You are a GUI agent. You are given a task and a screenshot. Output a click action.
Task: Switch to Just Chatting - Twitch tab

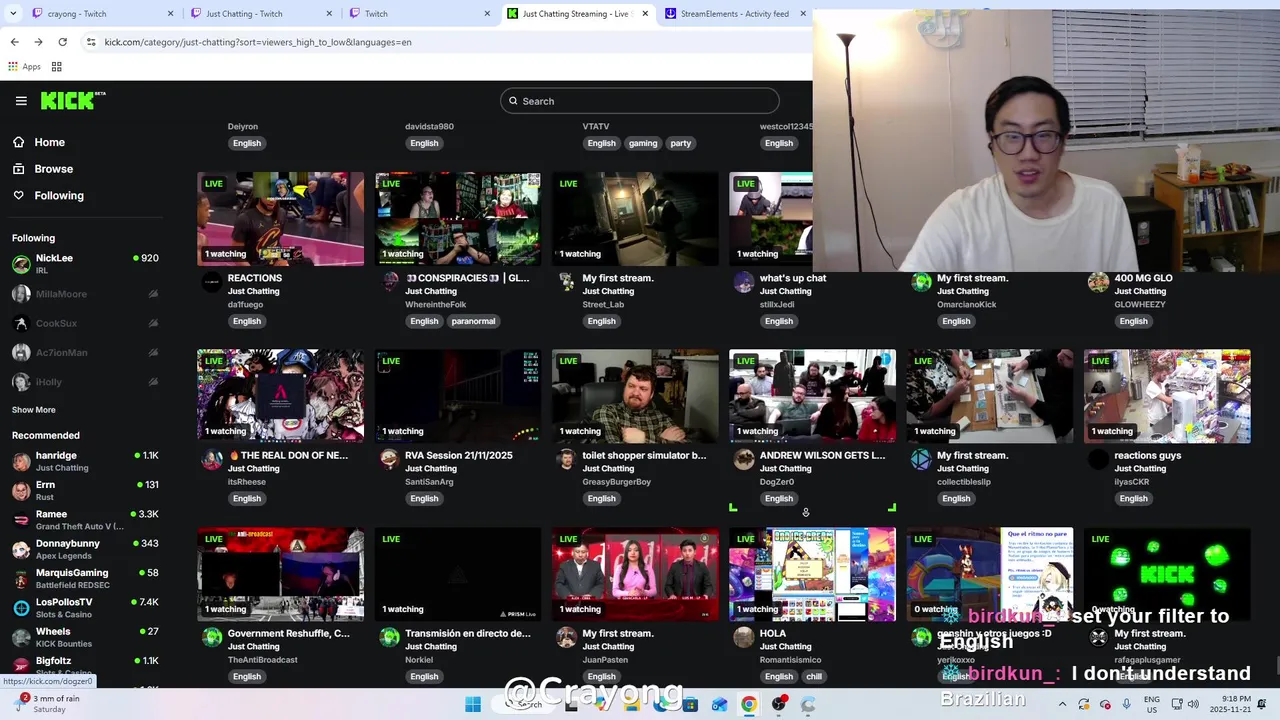pos(258,14)
